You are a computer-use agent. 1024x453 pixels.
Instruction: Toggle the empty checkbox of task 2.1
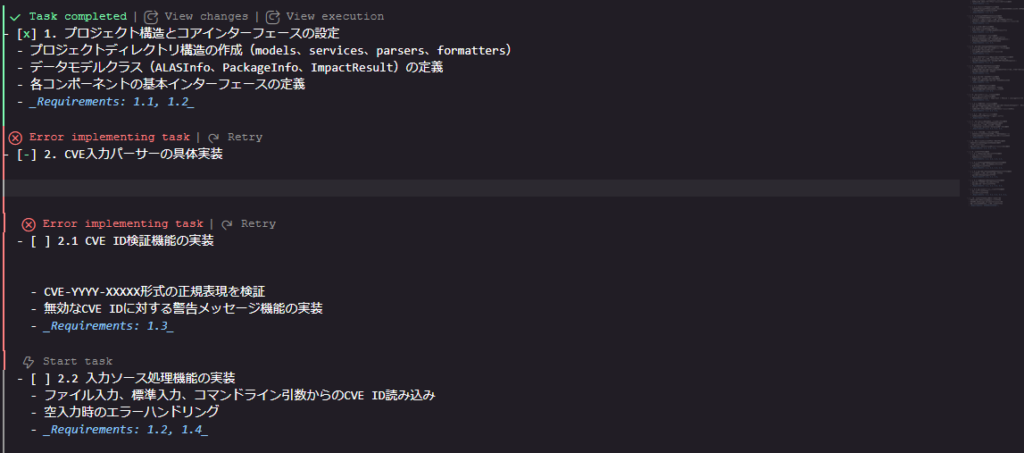[40, 242]
